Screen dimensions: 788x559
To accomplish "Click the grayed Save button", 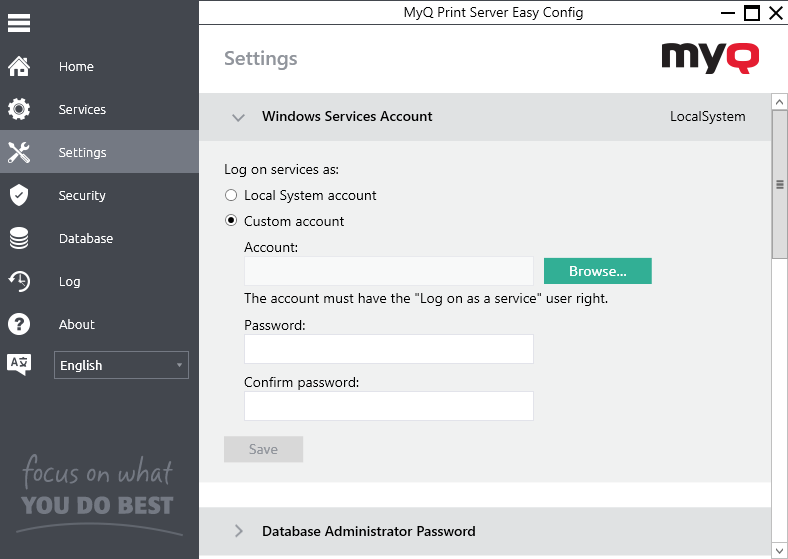I will tap(263, 450).
